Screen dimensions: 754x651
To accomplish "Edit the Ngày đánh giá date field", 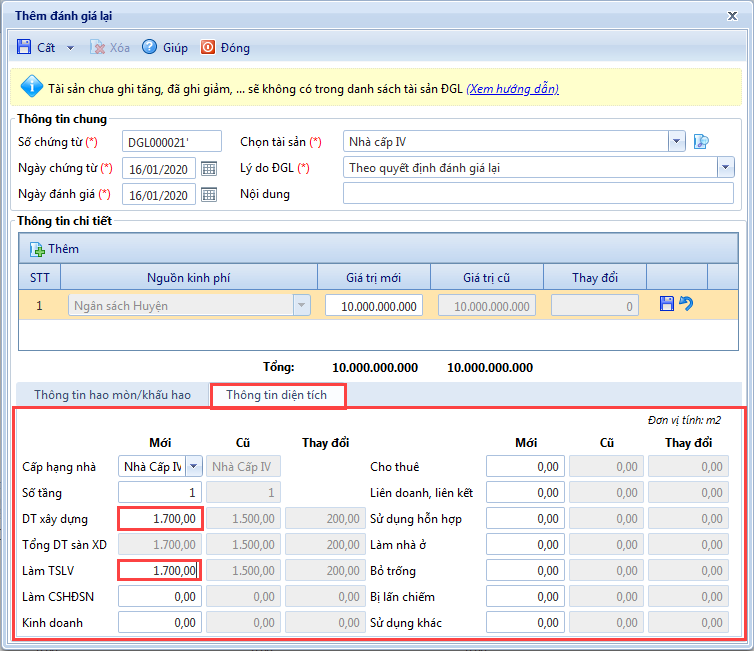I will [x=159, y=194].
